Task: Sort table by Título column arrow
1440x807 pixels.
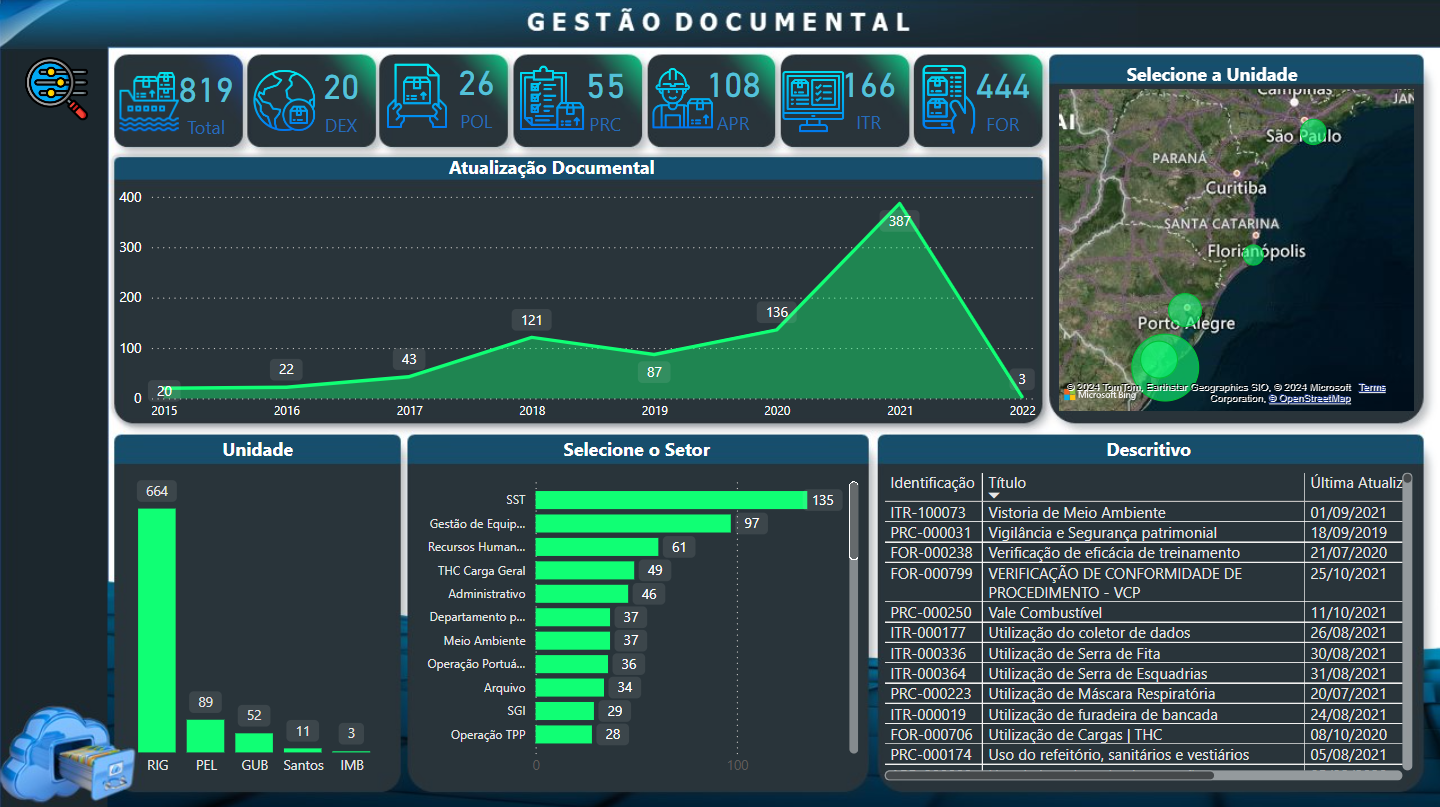Action: click(x=994, y=496)
